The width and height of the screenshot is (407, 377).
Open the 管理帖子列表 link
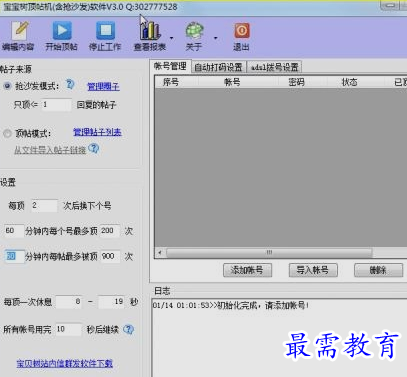point(97,132)
